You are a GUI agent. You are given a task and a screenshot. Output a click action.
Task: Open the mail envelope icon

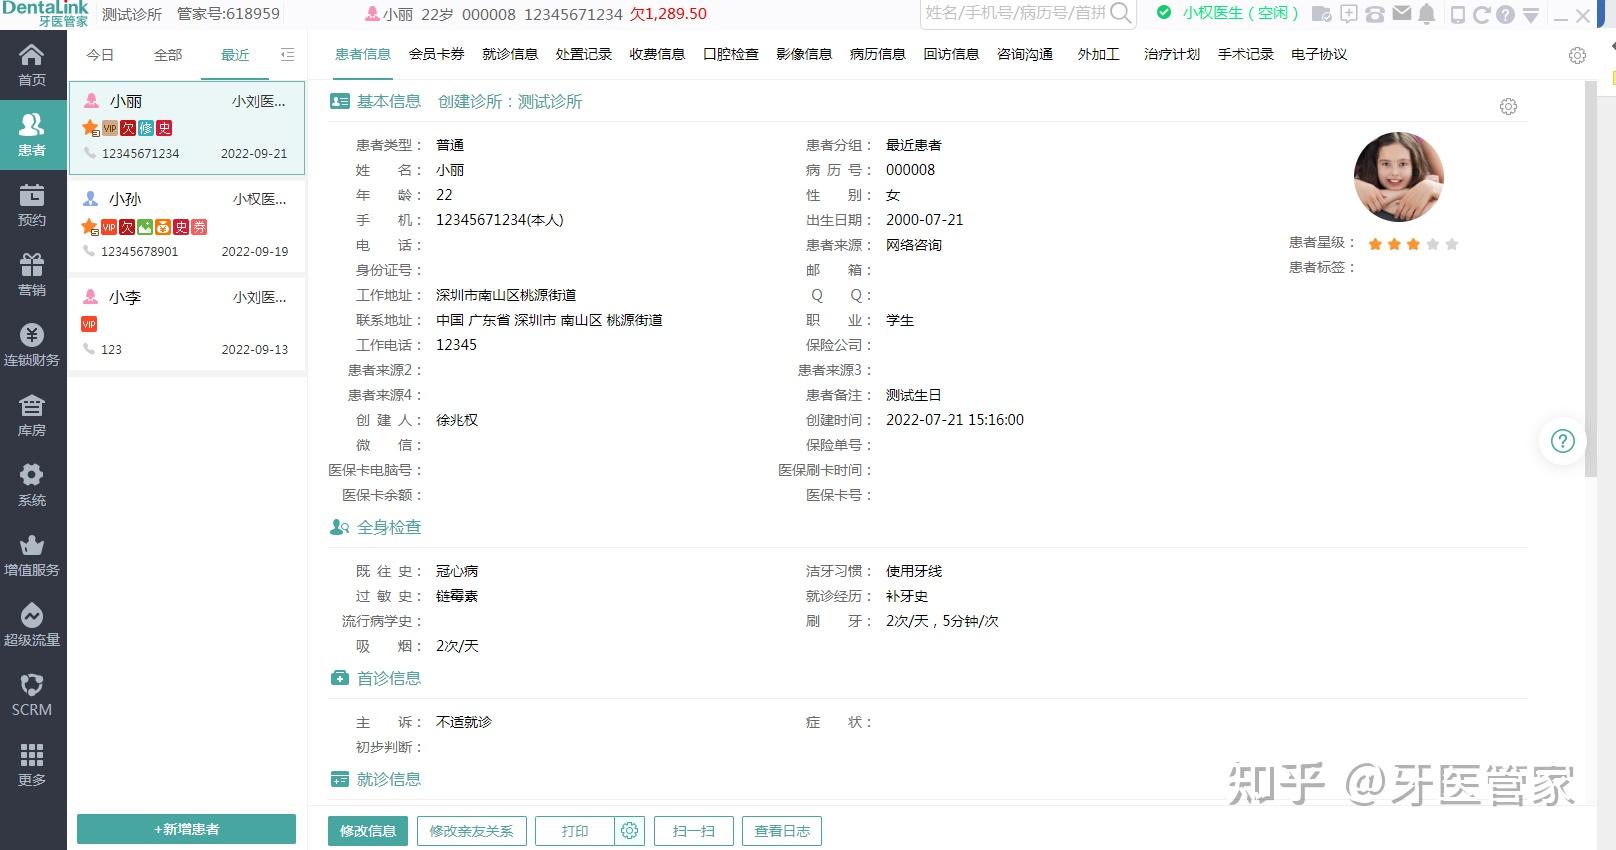(x=1402, y=14)
